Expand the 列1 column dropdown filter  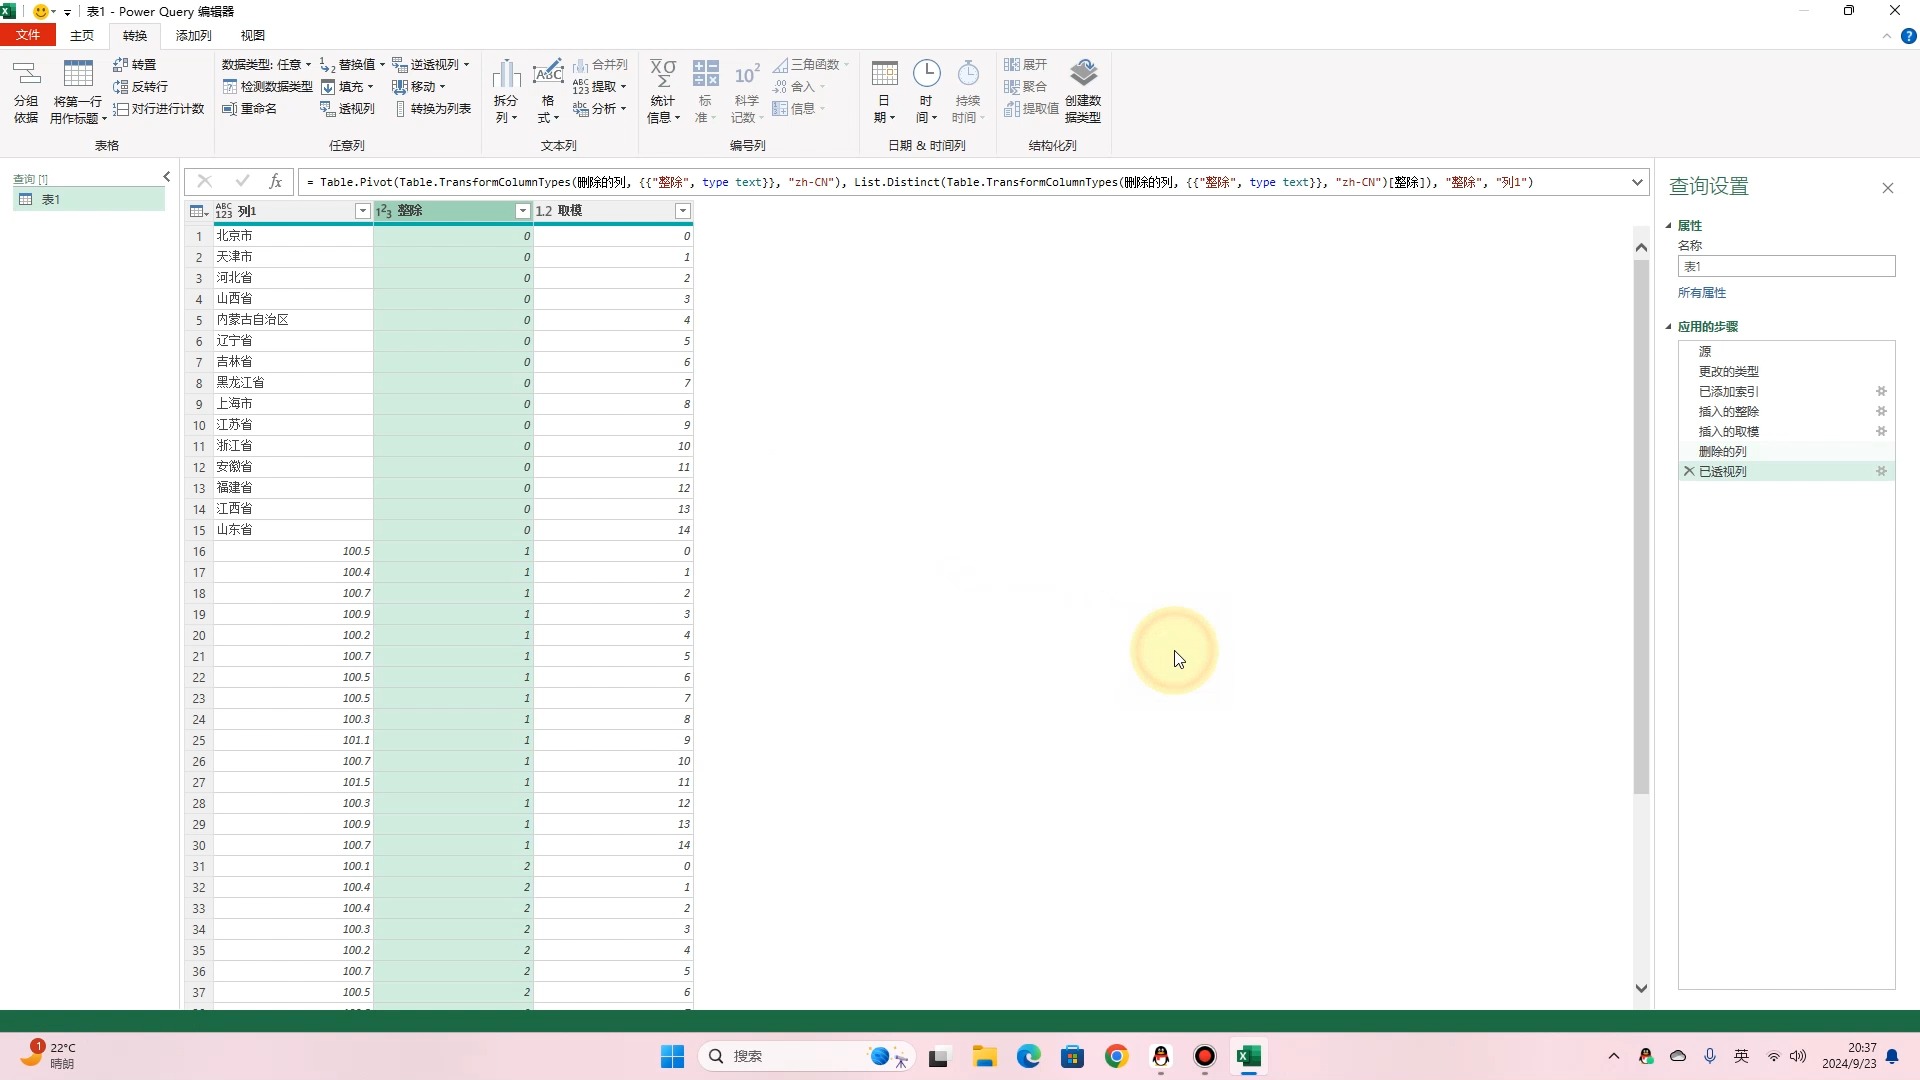(363, 211)
